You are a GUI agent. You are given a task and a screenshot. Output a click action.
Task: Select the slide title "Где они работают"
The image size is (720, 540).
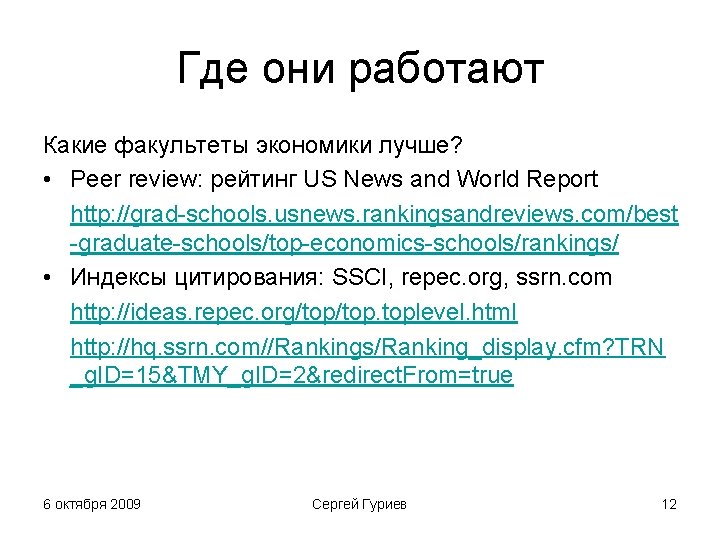pyautogui.click(x=360, y=69)
